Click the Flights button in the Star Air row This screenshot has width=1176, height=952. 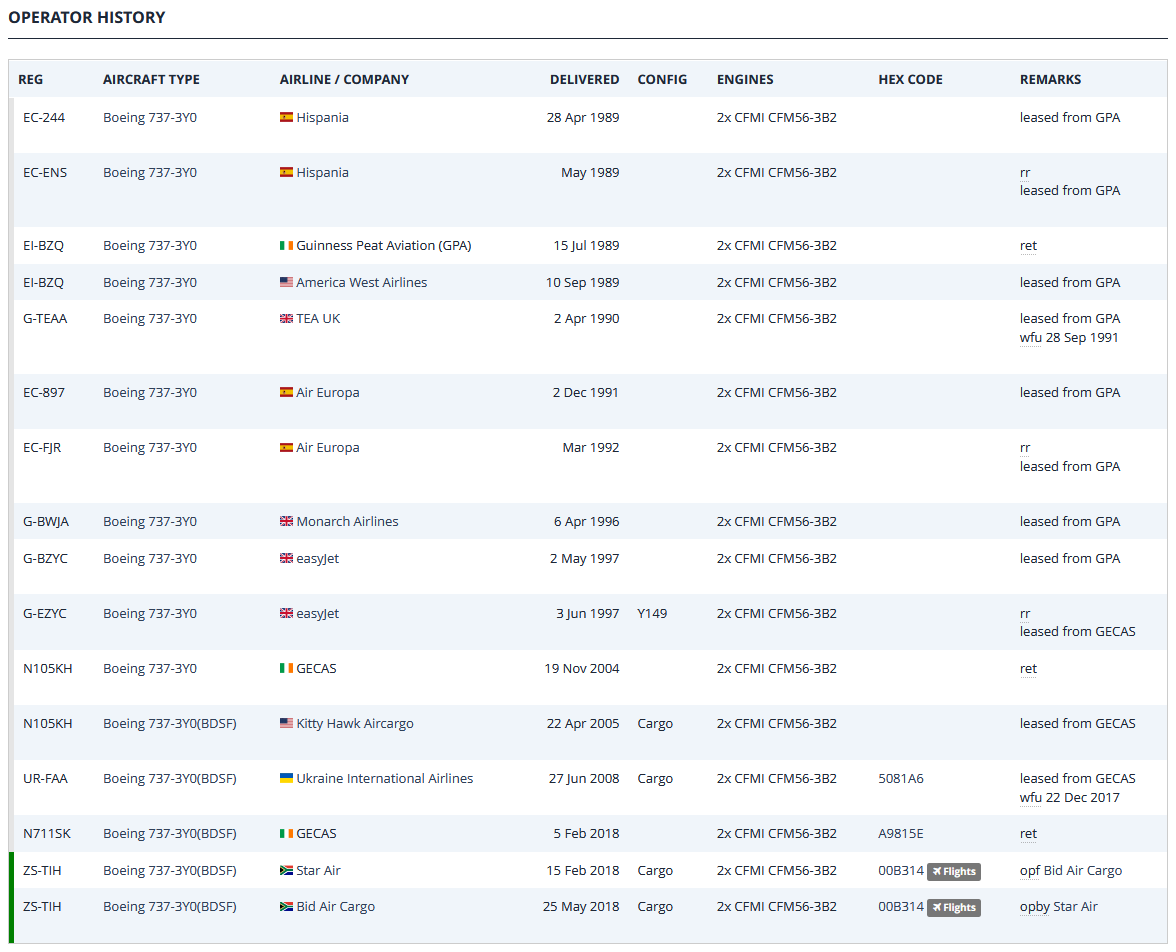pos(953,871)
